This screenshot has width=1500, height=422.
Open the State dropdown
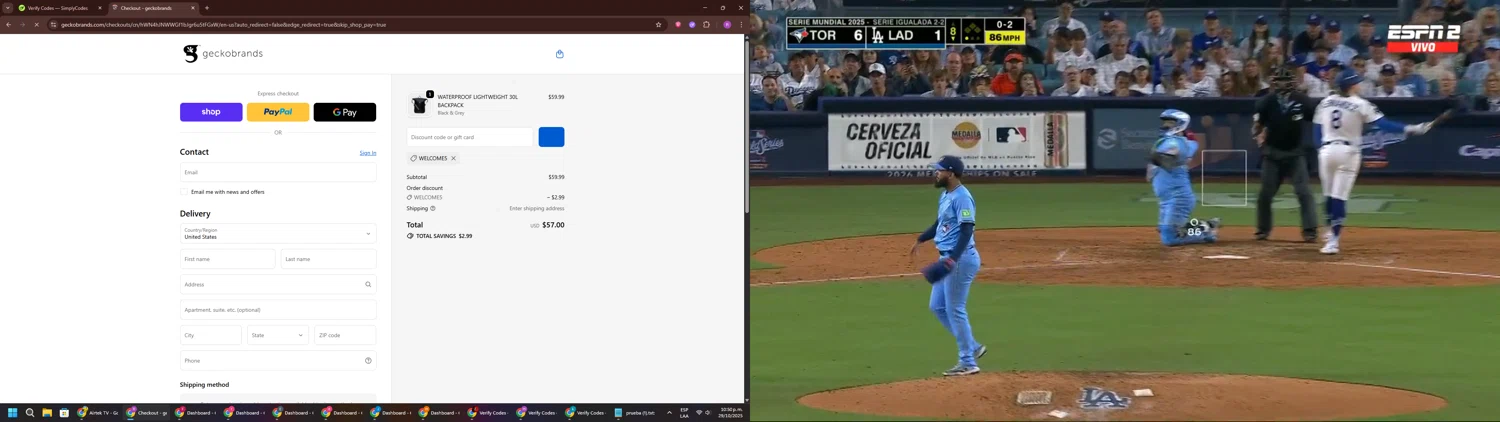tap(278, 335)
